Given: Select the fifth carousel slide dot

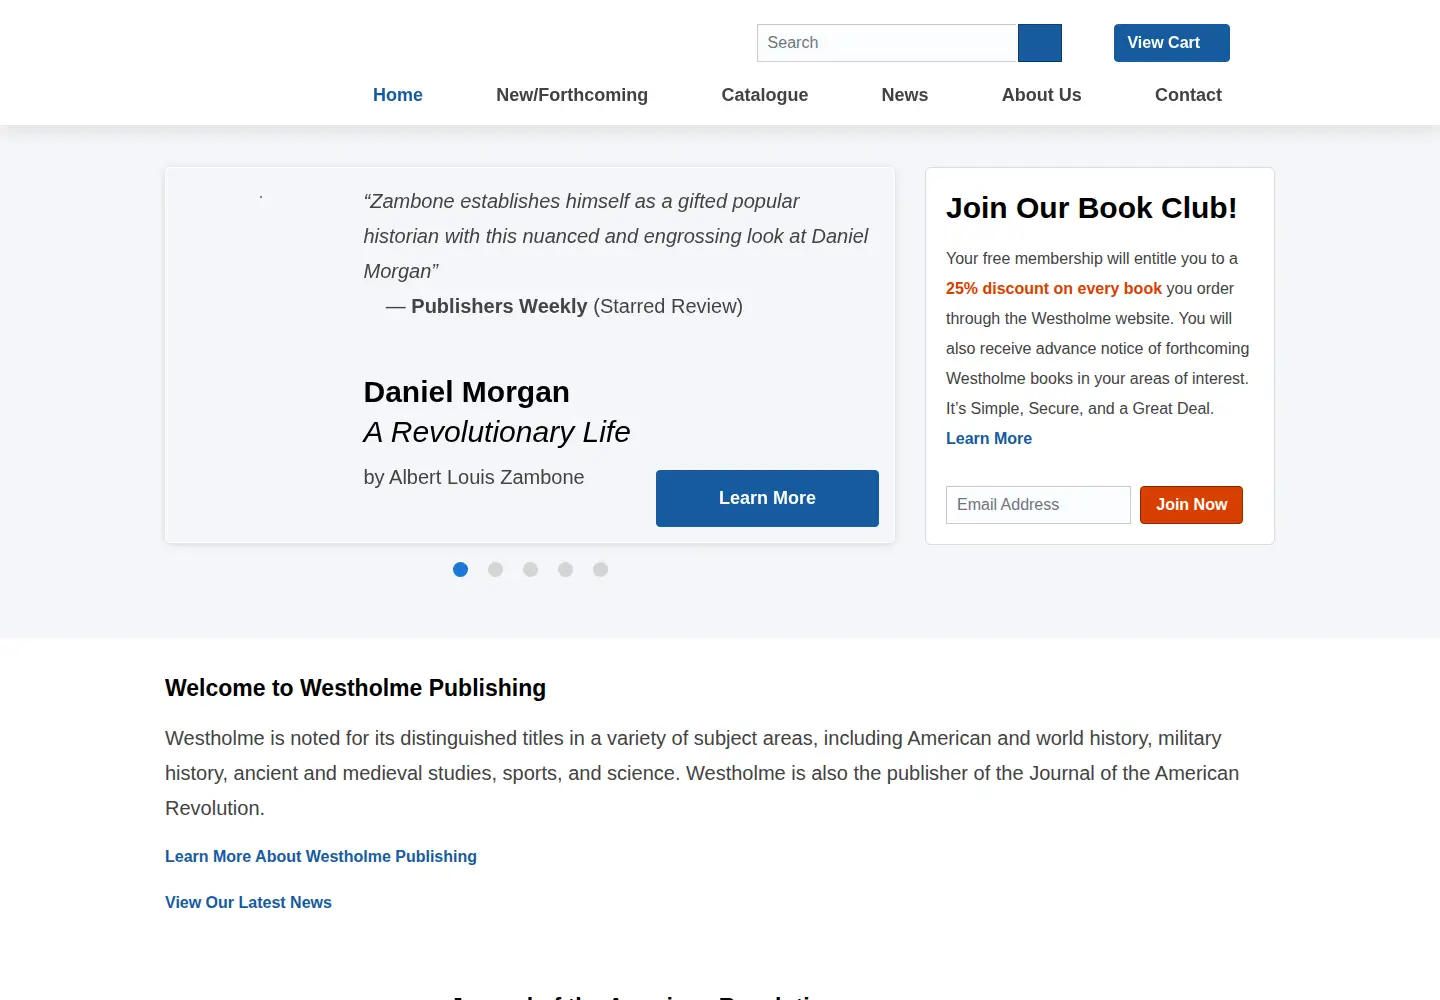Looking at the screenshot, I should click(x=600, y=569).
